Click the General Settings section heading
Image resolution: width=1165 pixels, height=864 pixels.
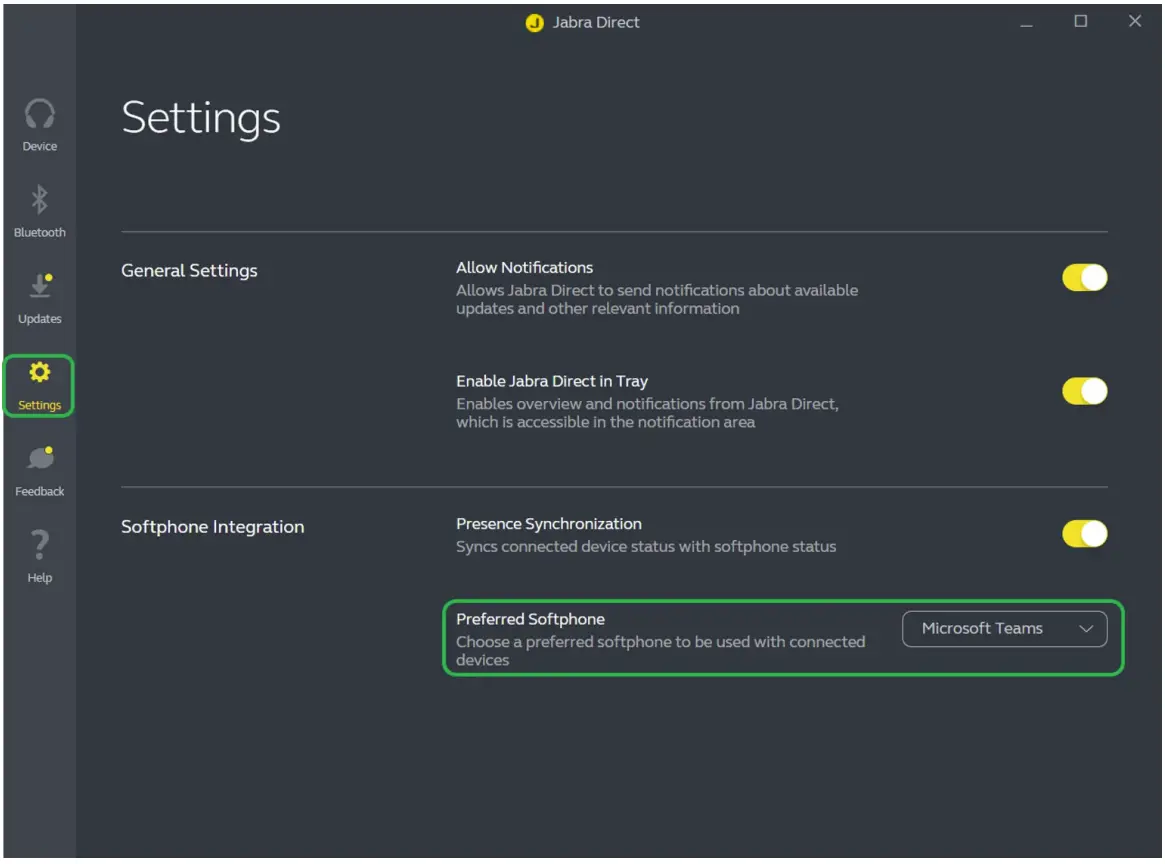(x=189, y=271)
